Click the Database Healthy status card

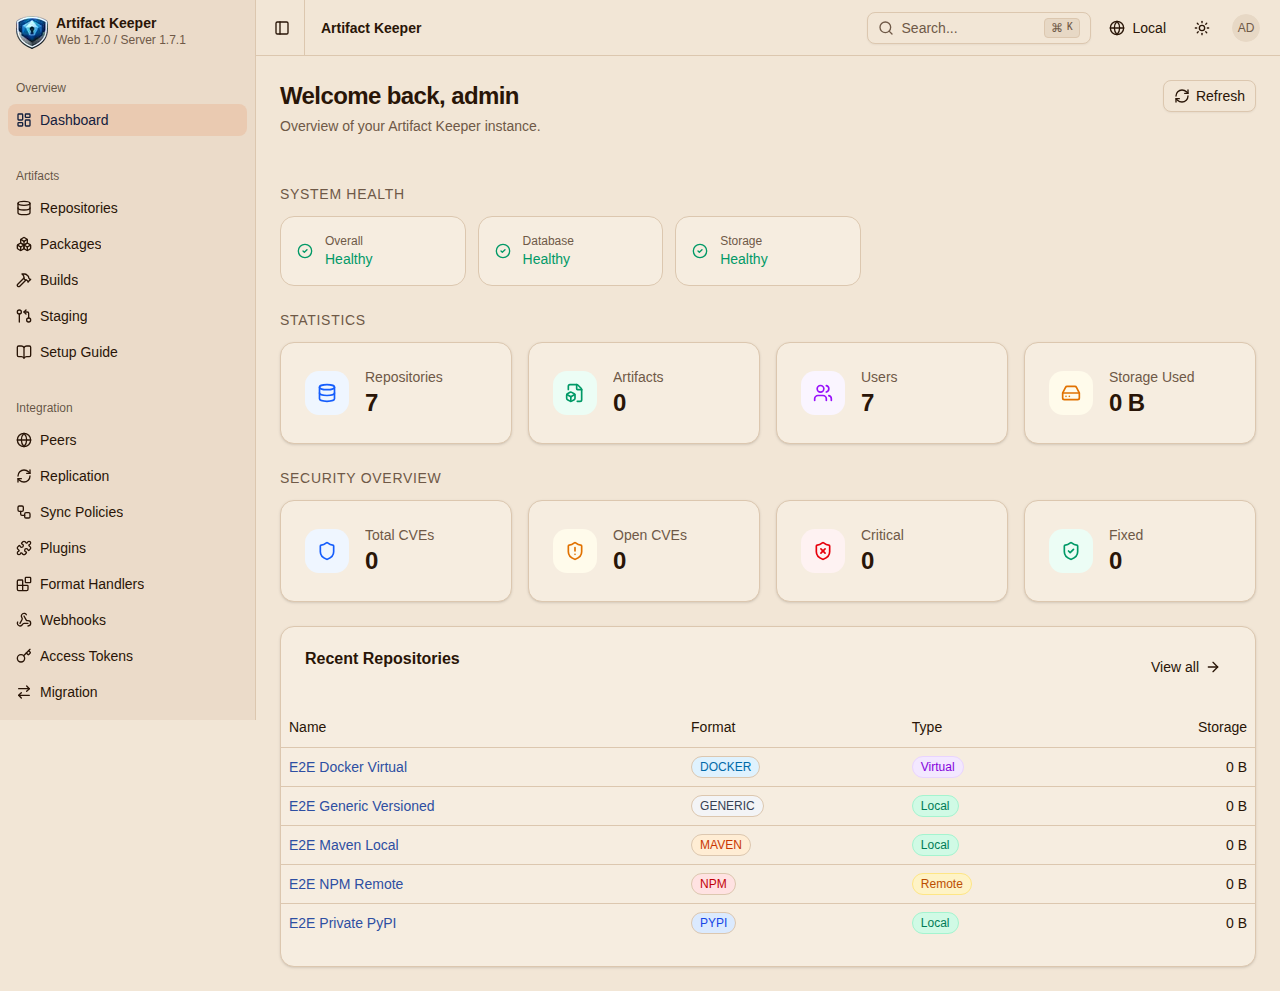click(x=570, y=251)
